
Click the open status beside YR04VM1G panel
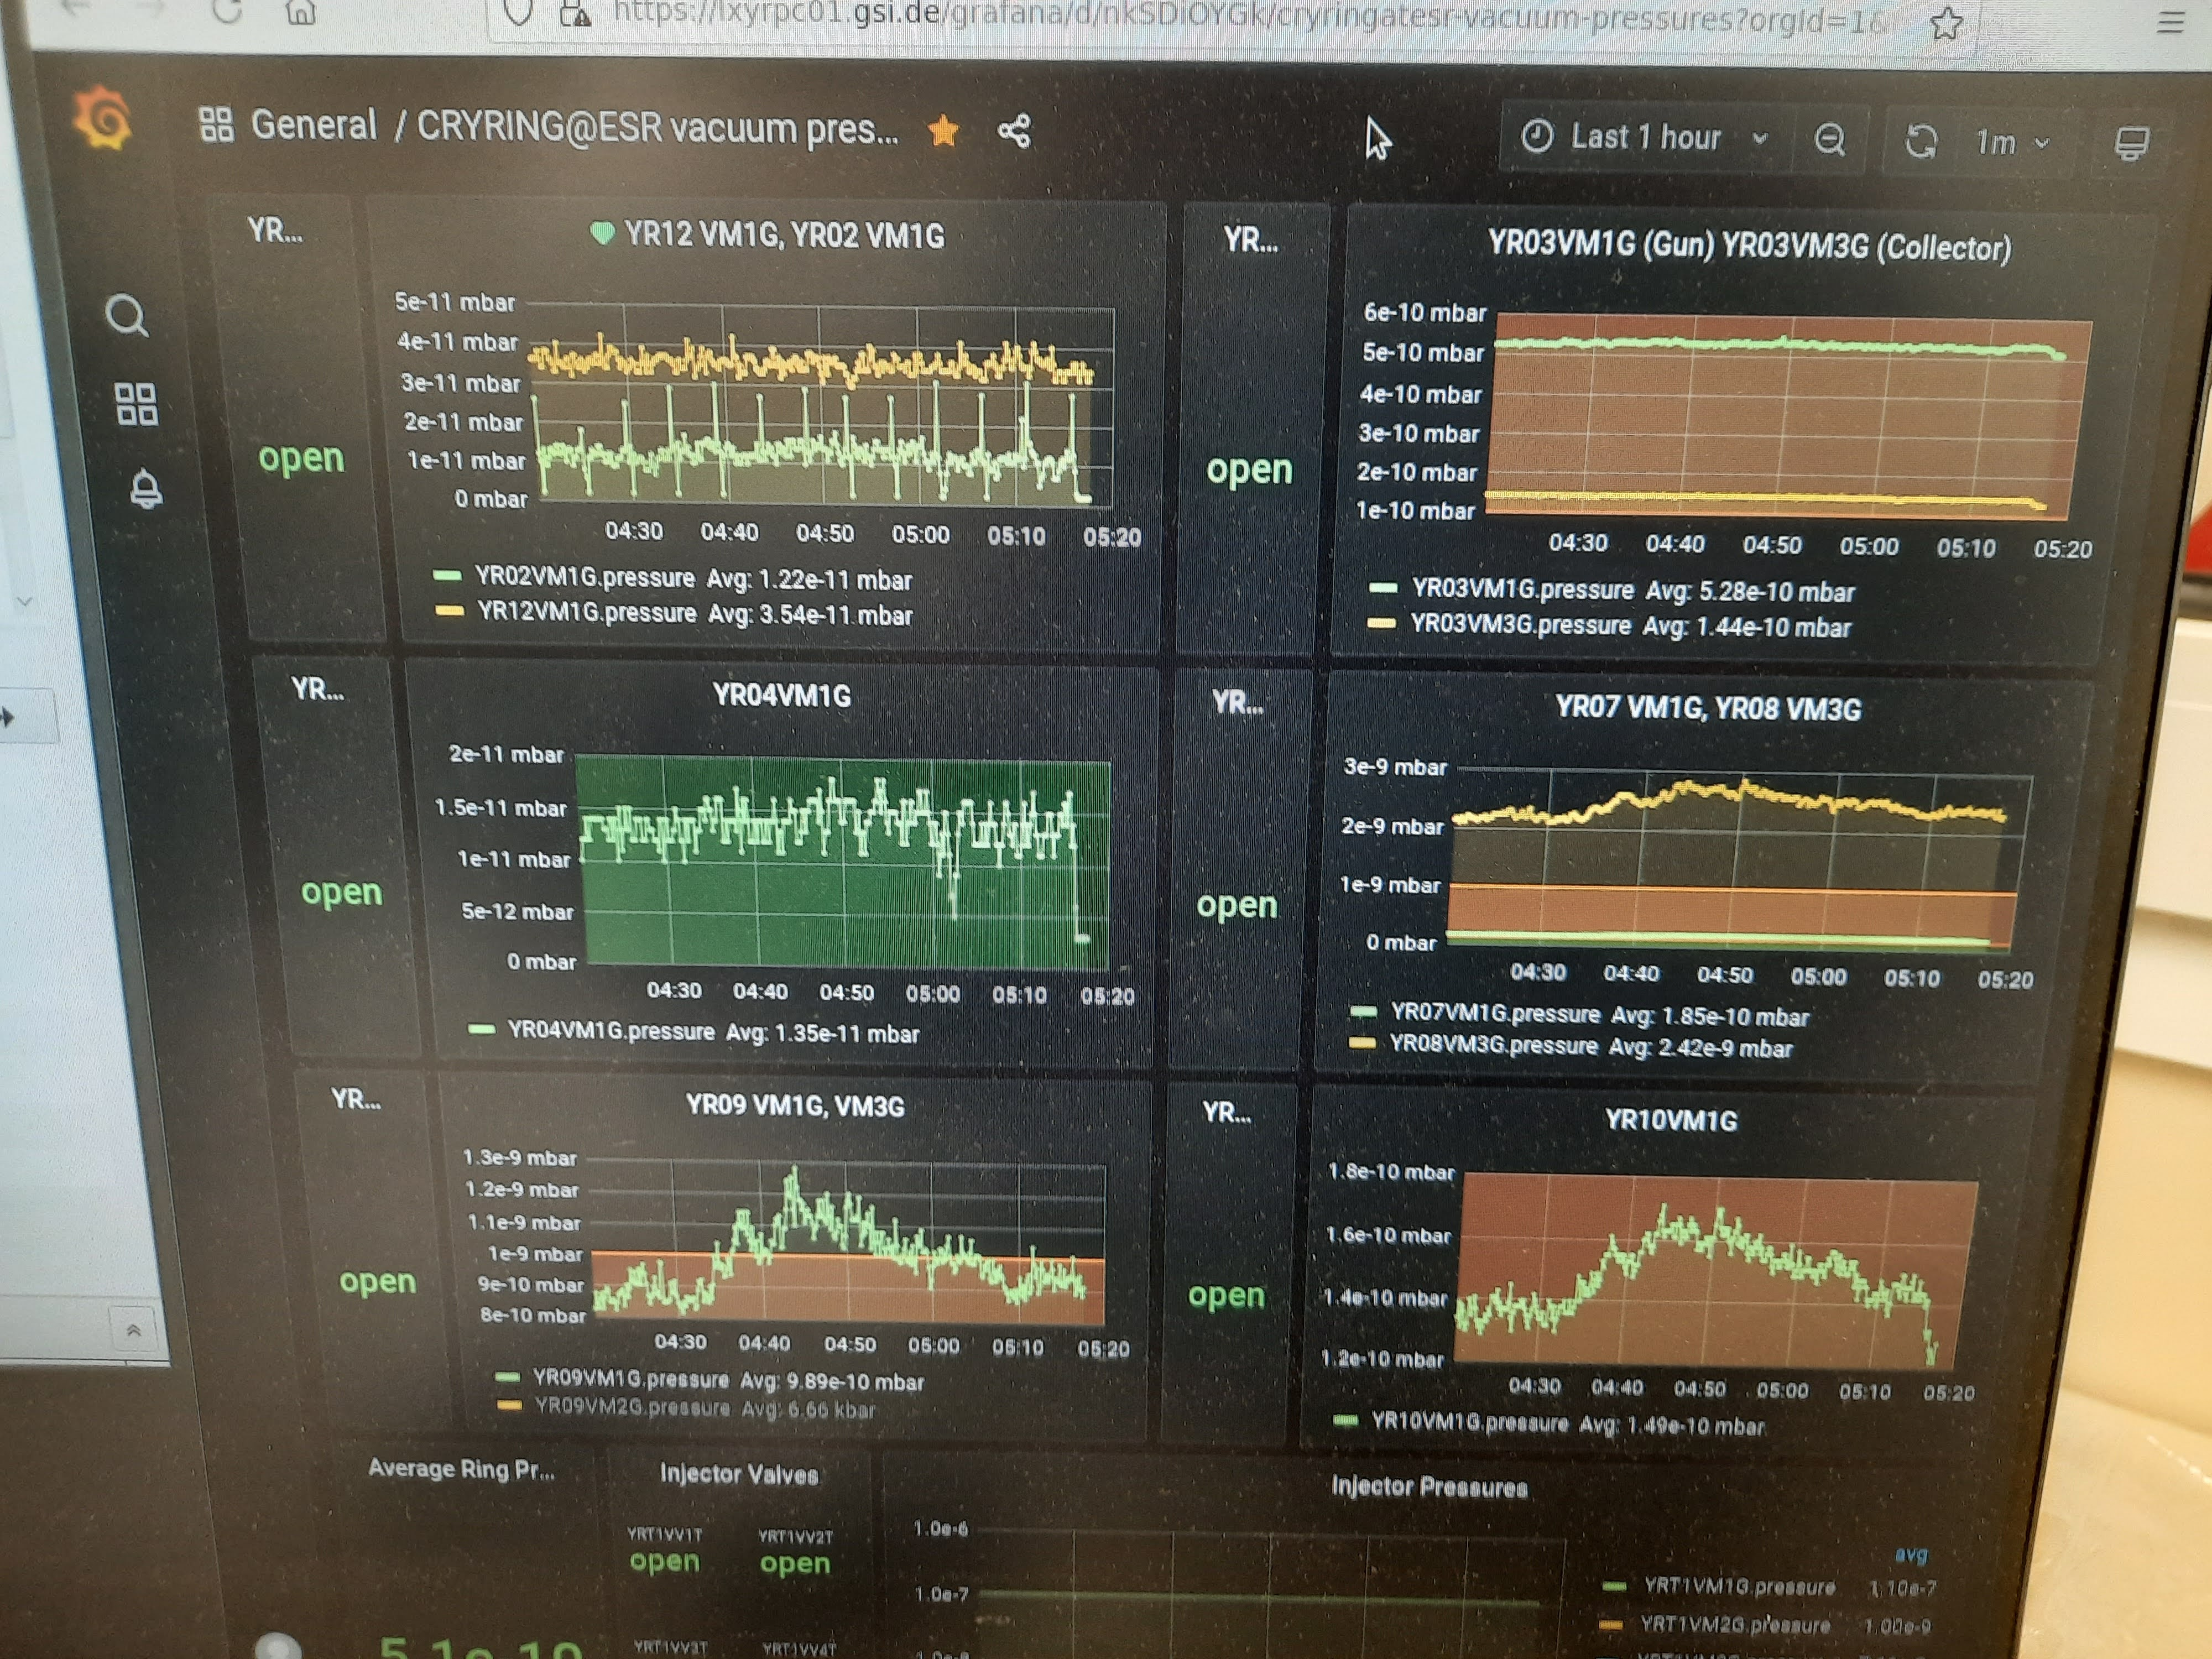[x=341, y=891]
